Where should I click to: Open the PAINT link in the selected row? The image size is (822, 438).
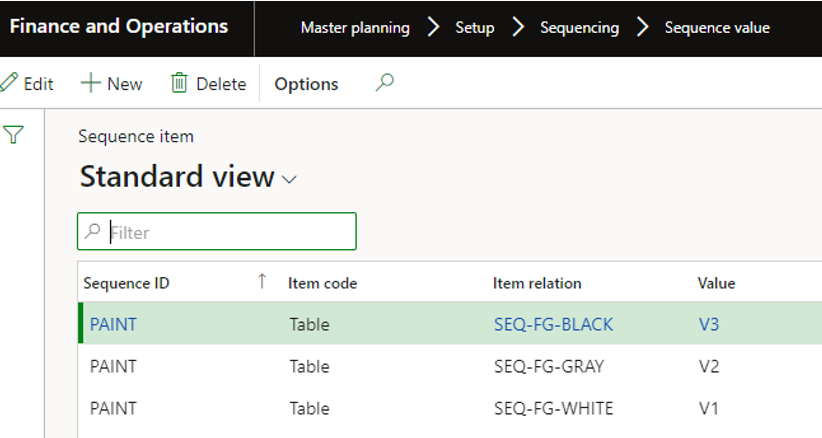point(113,324)
